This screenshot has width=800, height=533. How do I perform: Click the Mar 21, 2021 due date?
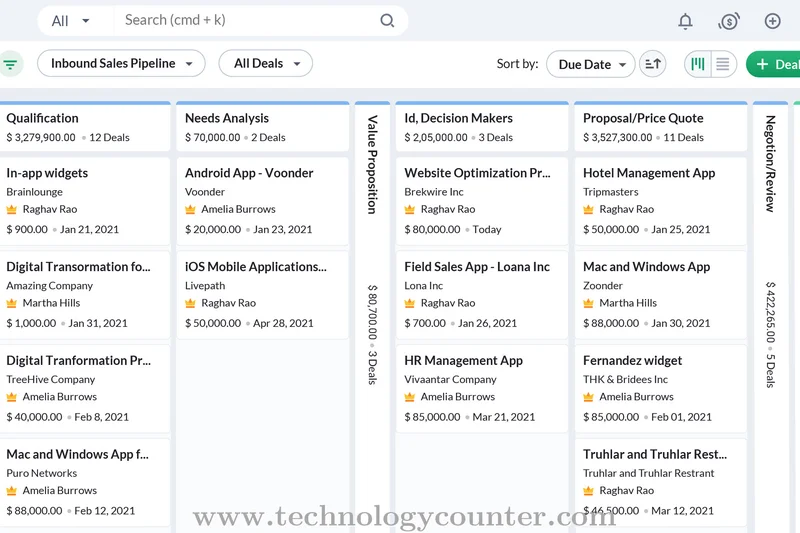tap(504, 417)
